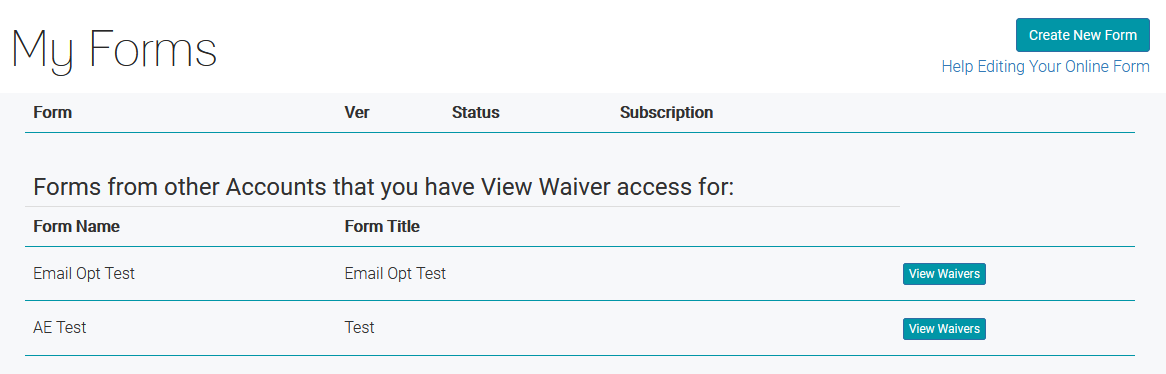Select Email Opt Test in Form Name column
The image size is (1166, 374).
click(84, 274)
